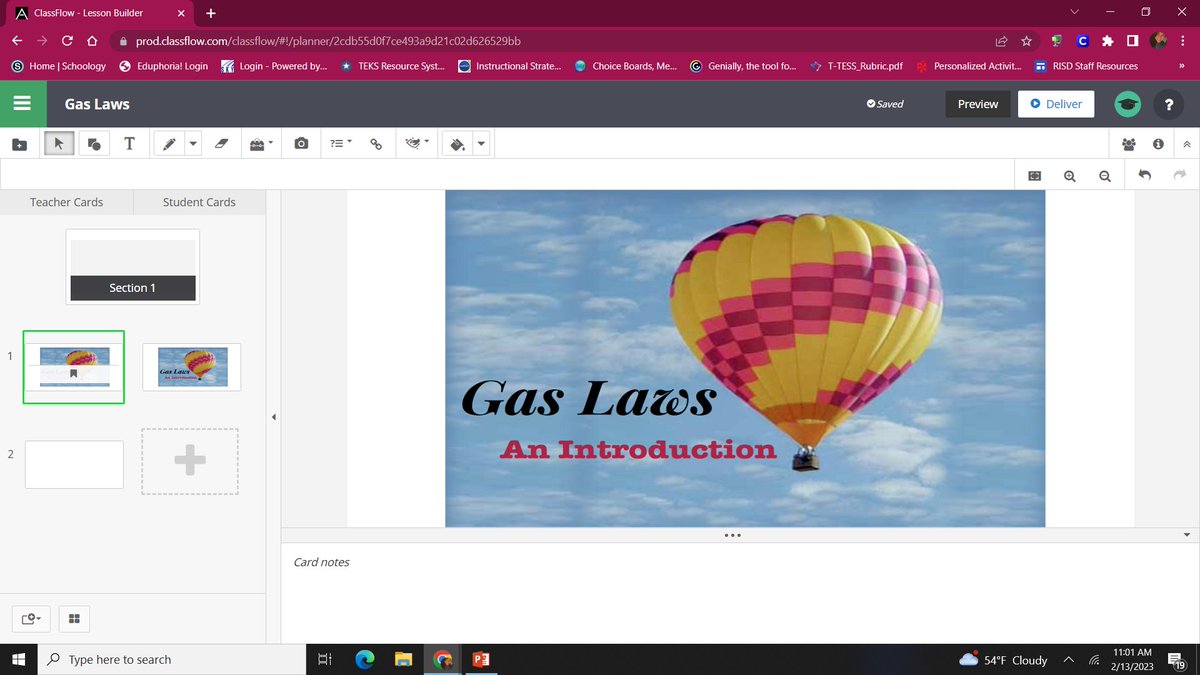Viewport: 1200px width, 675px height.
Task: Select the eraser tool
Action: [222, 144]
